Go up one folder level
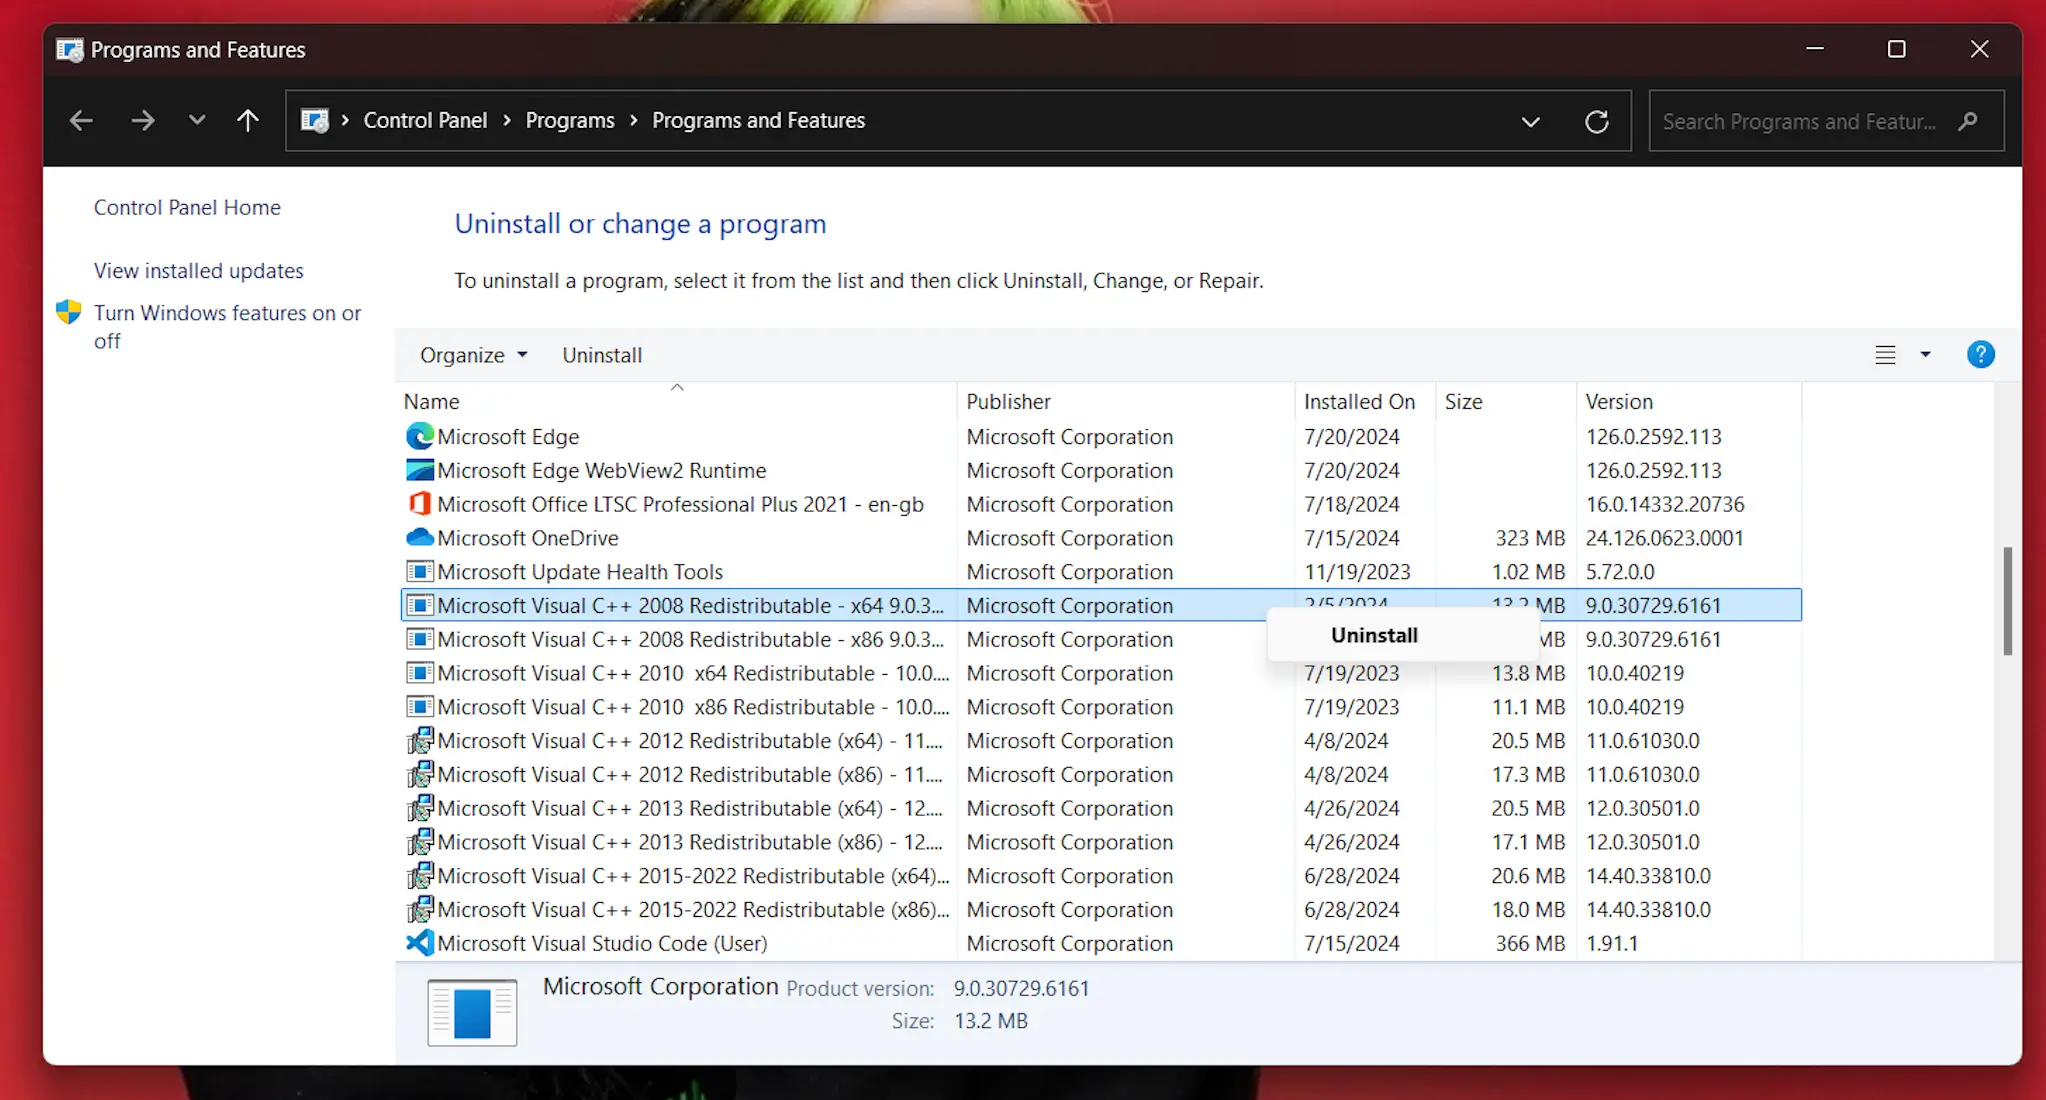This screenshot has height=1100, width=2046. (x=248, y=121)
